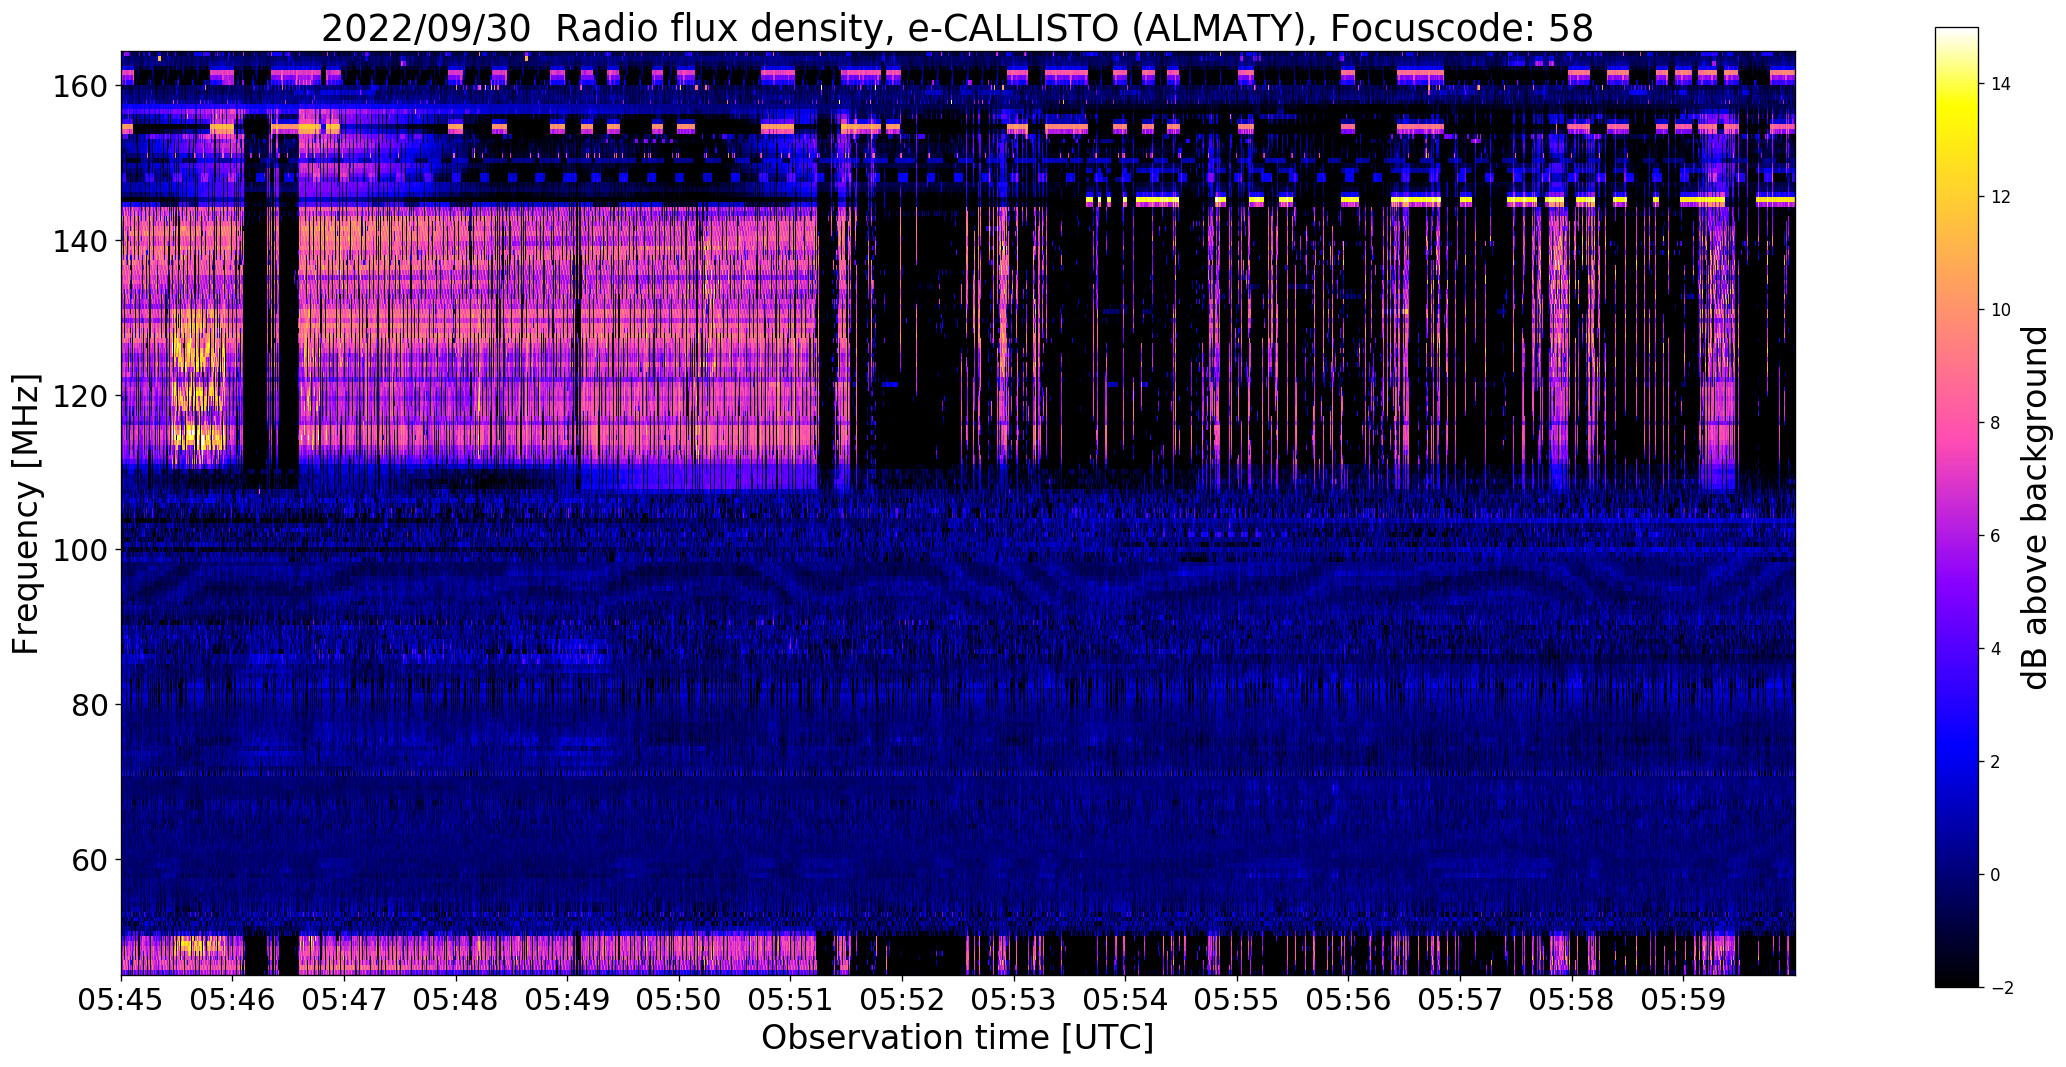This screenshot has height=1067, width=2066.
Task: Click the colorbar tick value 0
Action: click(x=1995, y=875)
